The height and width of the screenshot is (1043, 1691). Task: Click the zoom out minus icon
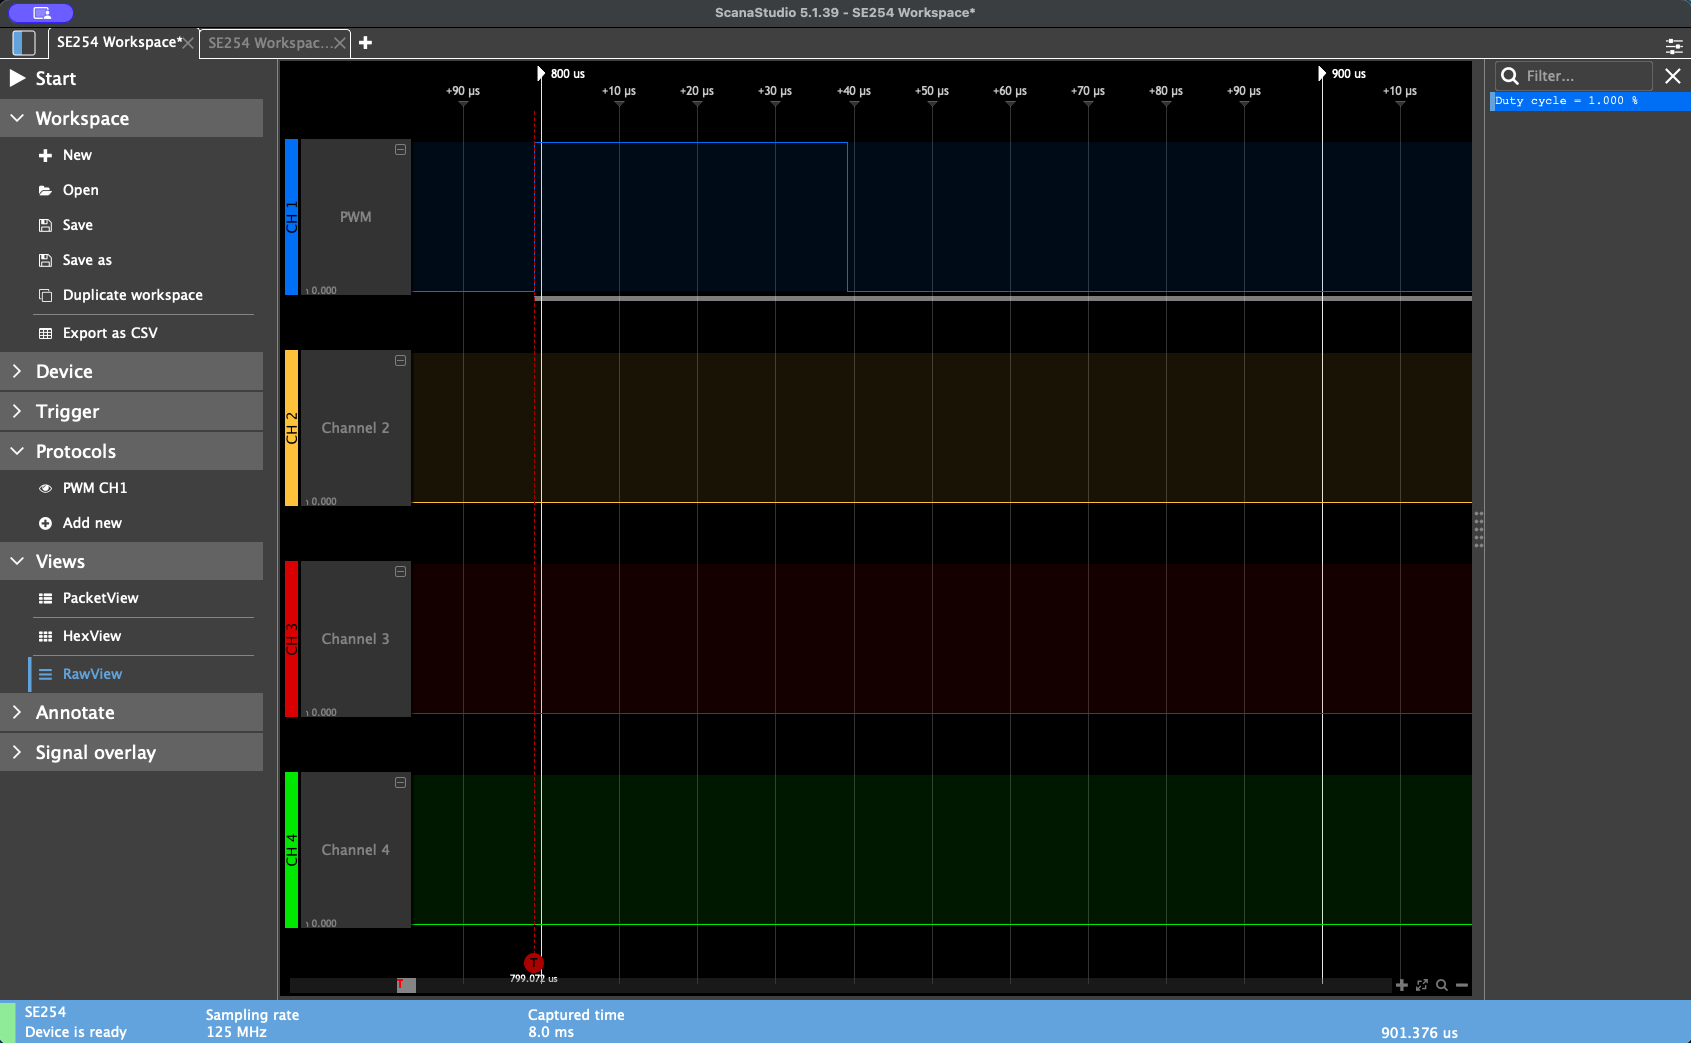[x=1462, y=985]
